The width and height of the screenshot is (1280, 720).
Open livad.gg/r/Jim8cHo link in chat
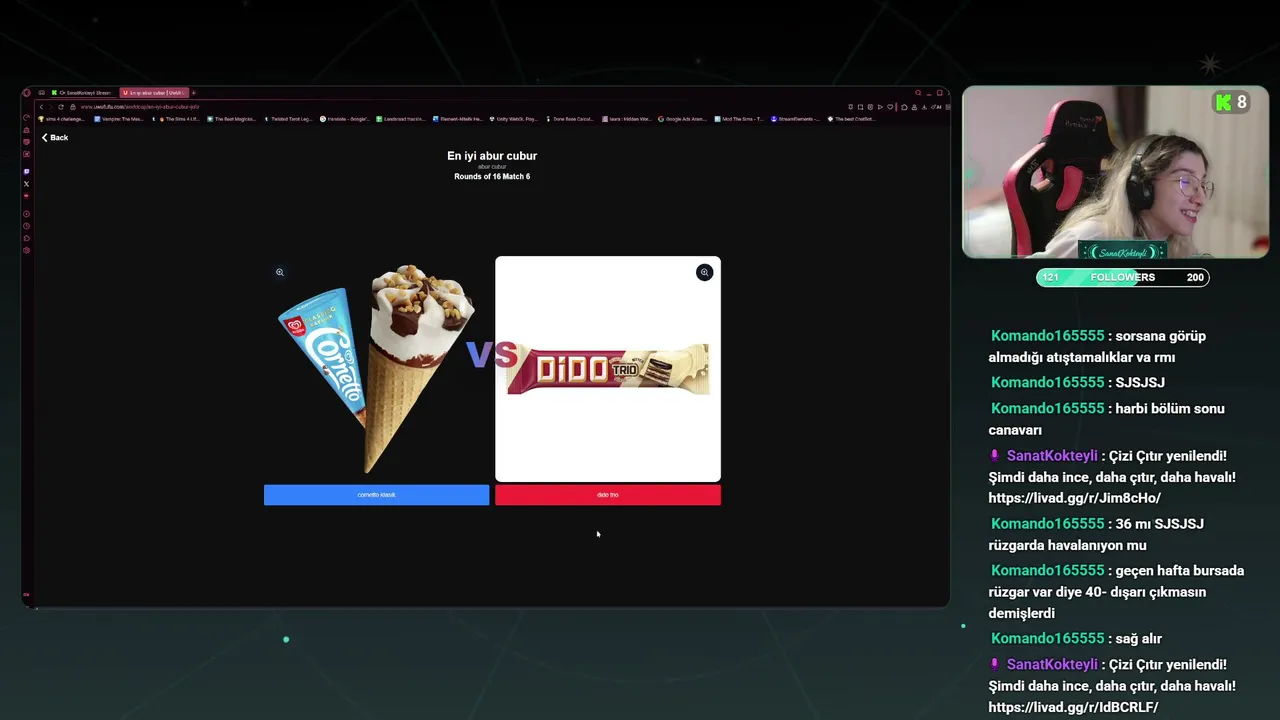tap(1074, 498)
